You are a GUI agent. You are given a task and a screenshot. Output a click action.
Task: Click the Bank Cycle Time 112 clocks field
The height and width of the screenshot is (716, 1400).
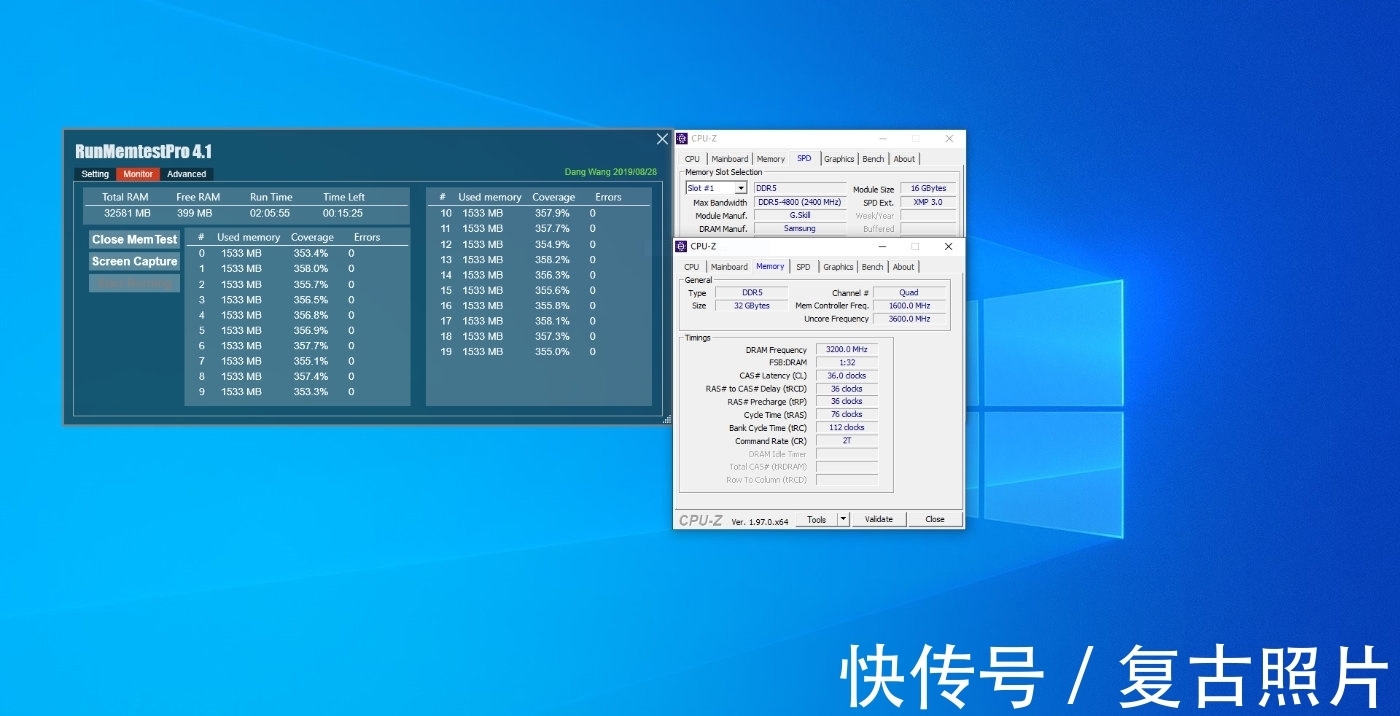click(847, 427)
